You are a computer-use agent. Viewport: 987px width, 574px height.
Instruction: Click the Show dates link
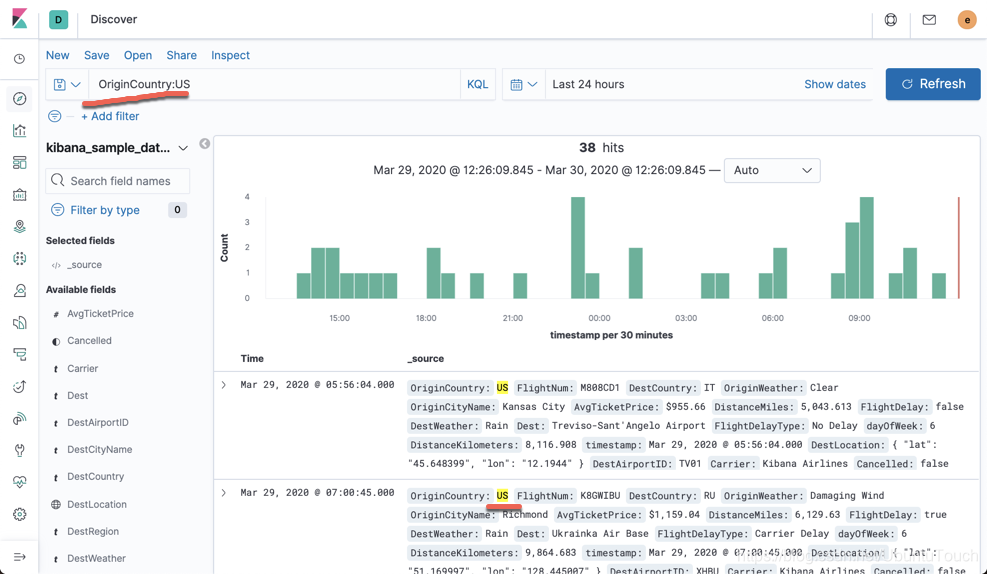(835, 84)
